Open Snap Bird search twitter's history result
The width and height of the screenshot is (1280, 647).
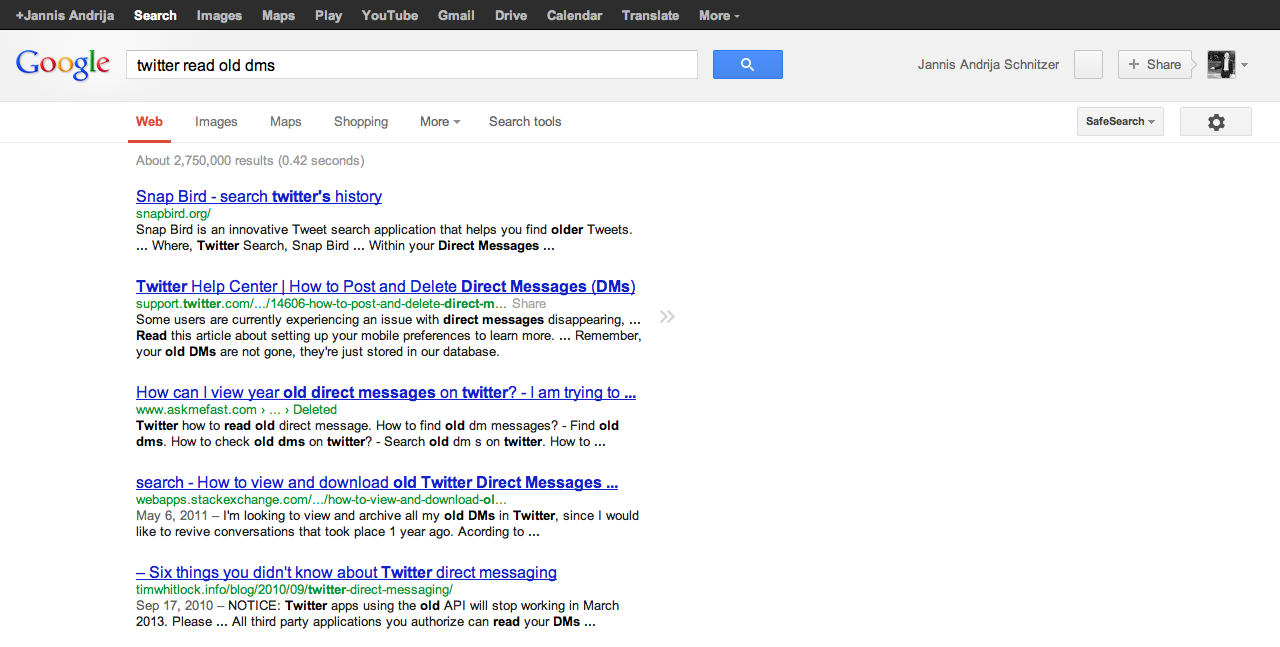(x=259, y=196)
